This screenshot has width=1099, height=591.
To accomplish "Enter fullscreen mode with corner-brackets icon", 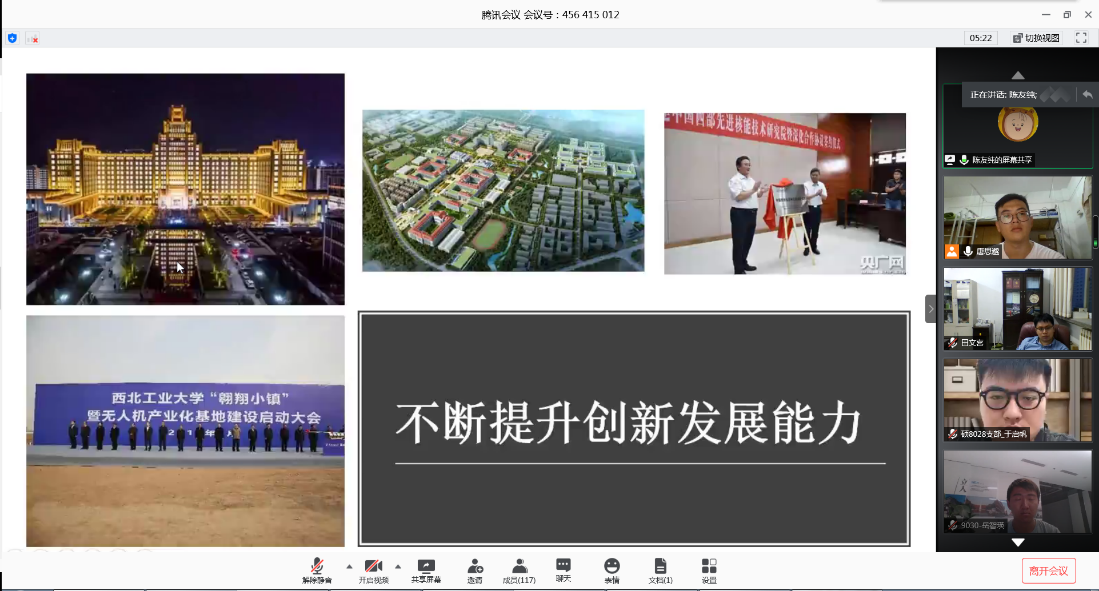I will 1081,38.
